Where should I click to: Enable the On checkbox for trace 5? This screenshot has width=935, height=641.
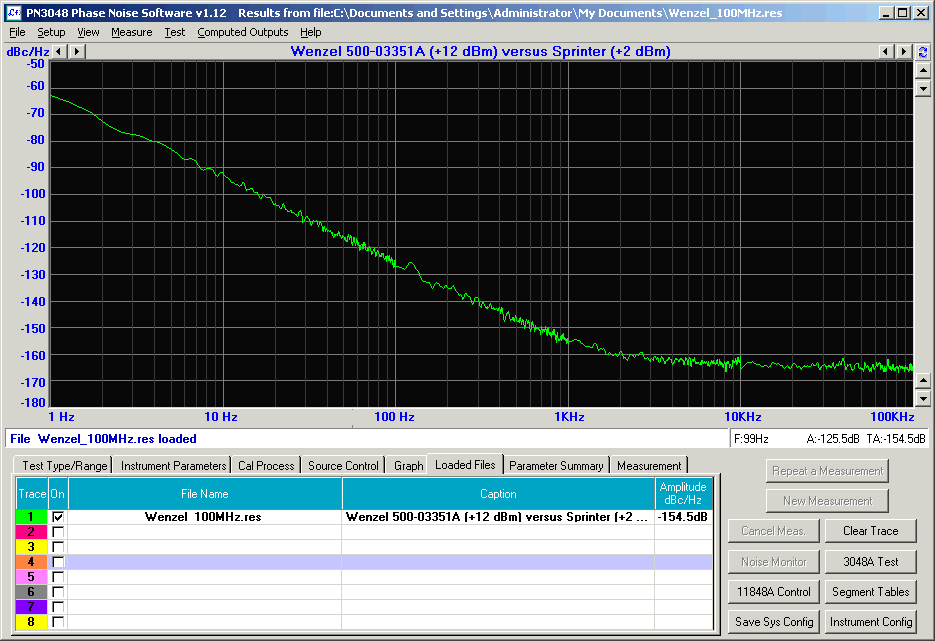[x=58, y=577]
